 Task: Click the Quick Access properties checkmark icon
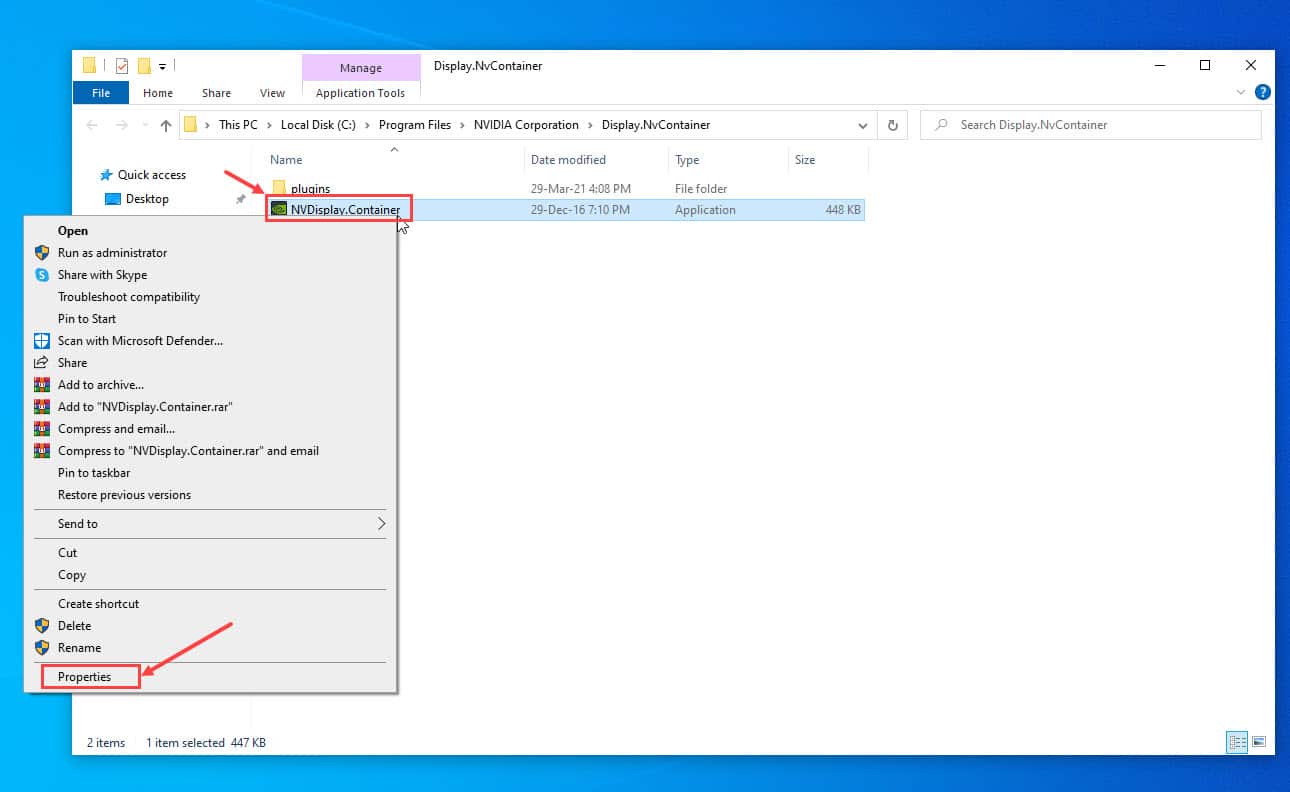coord(122,66)
